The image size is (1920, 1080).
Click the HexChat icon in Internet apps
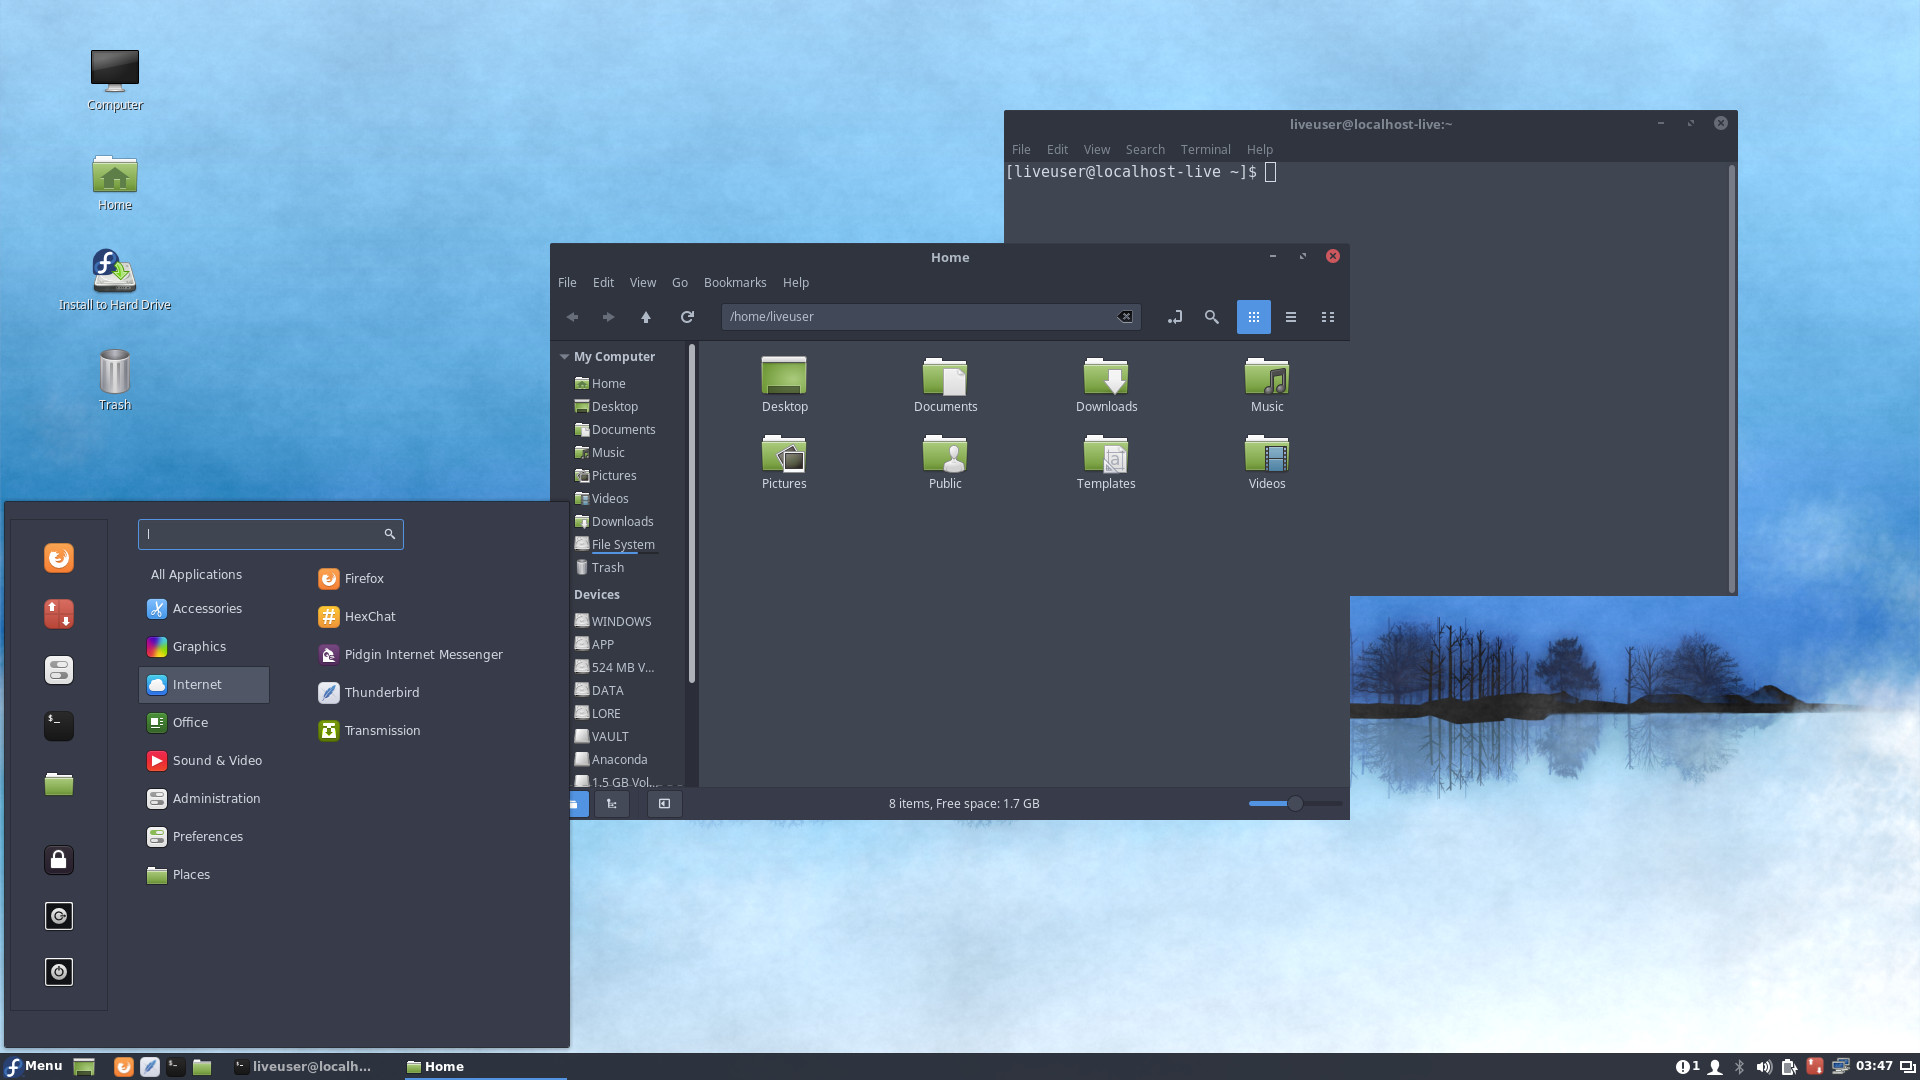coord(328,616)
